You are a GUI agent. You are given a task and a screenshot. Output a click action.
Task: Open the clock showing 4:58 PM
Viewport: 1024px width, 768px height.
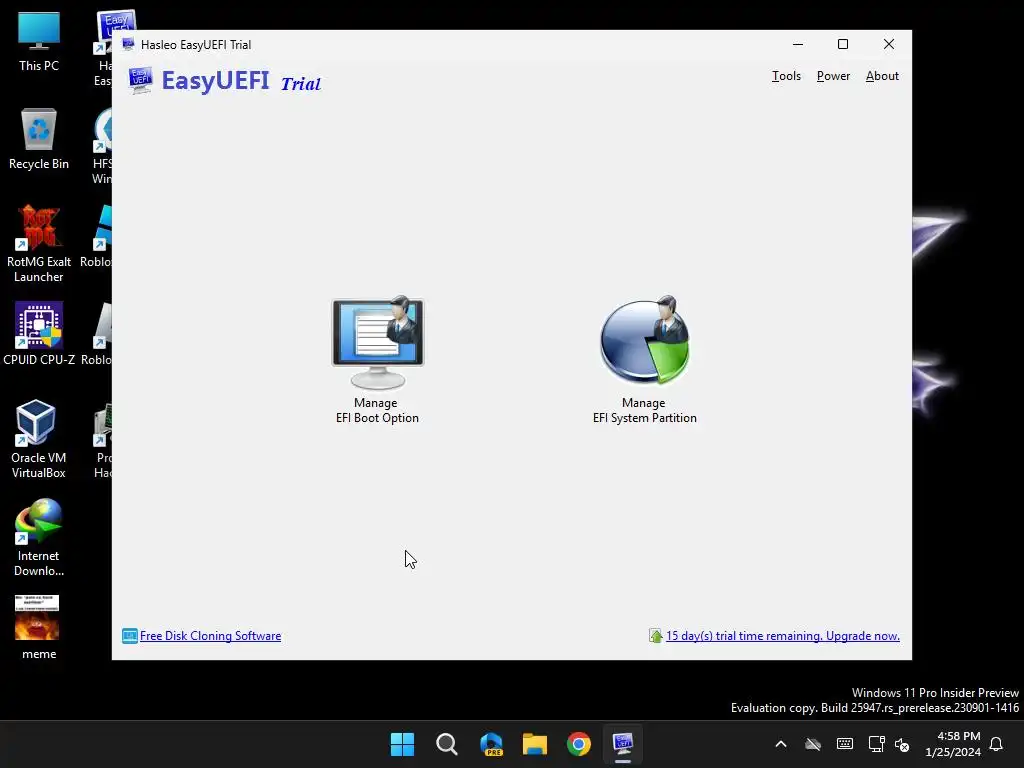pyautogui.click(x=953, y=744)
